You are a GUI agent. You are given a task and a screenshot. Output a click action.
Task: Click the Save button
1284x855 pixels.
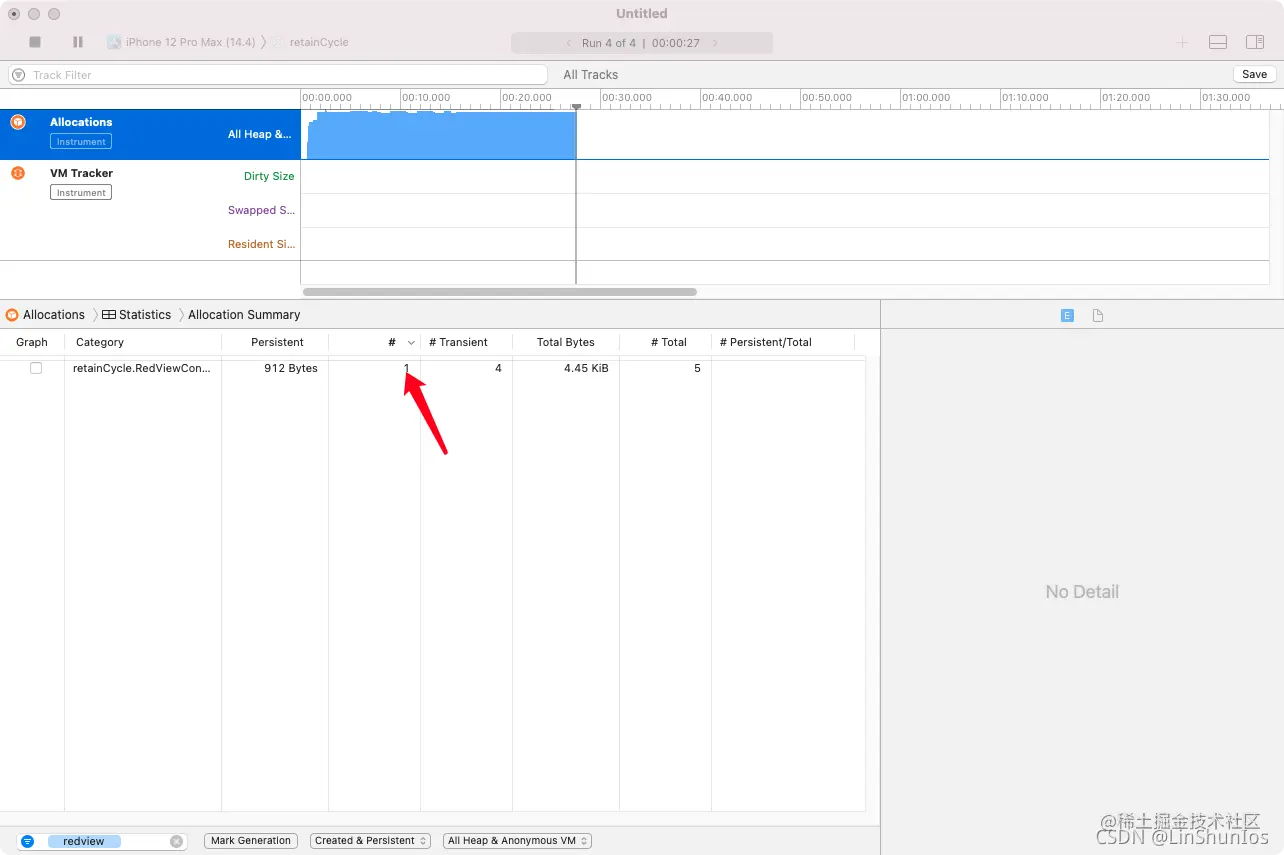pyautogui.click(x=1254, y=74)
